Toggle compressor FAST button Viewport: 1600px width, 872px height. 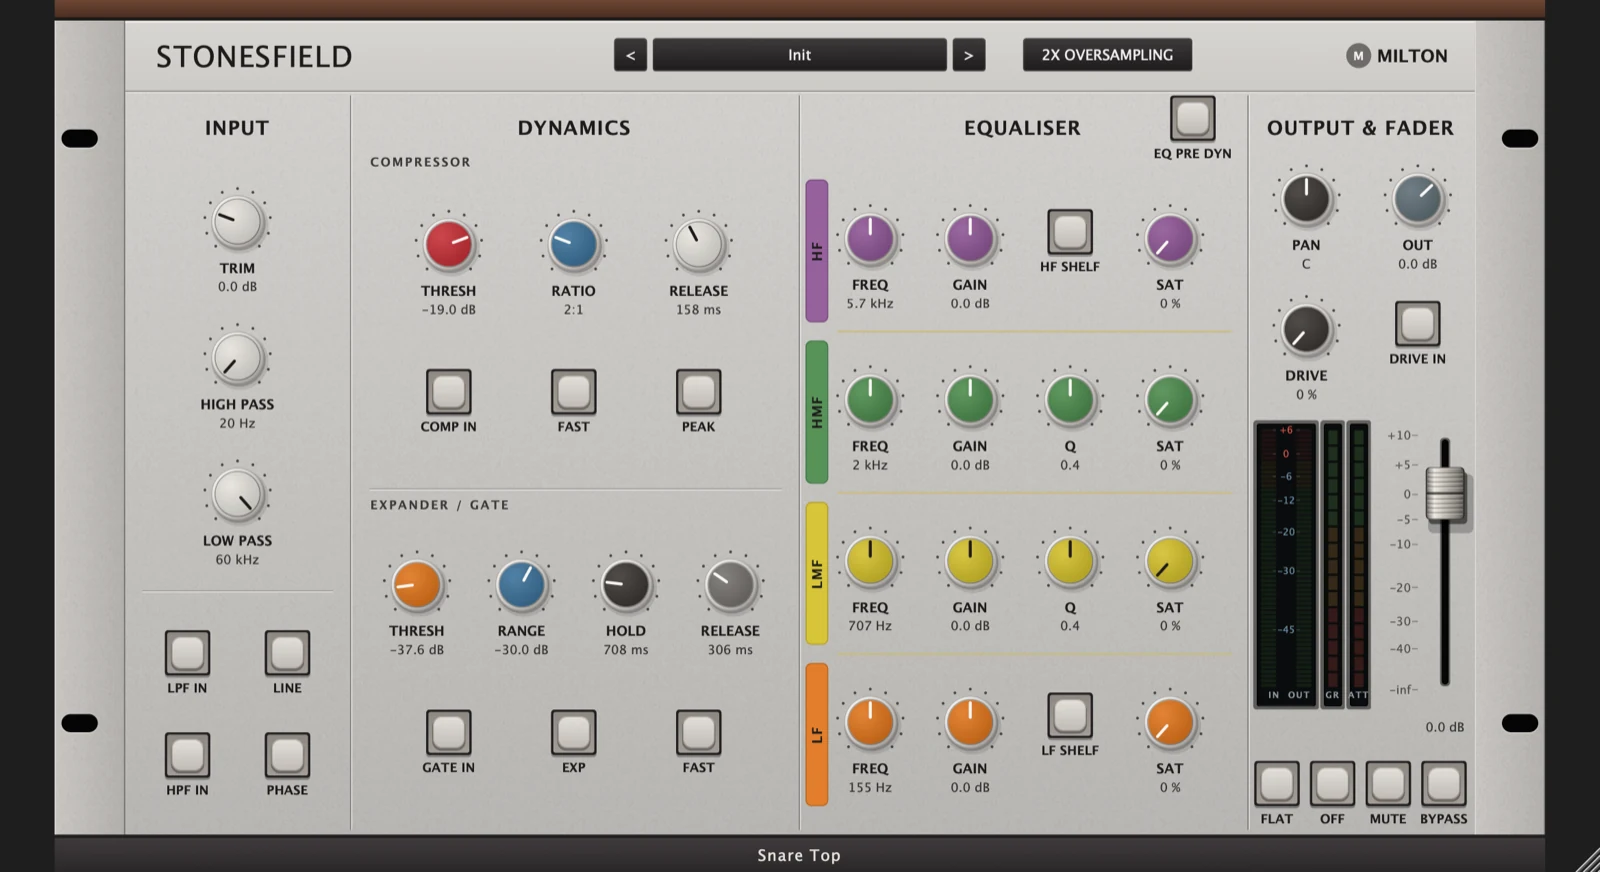pyautogui.click(x=573, y=392)
